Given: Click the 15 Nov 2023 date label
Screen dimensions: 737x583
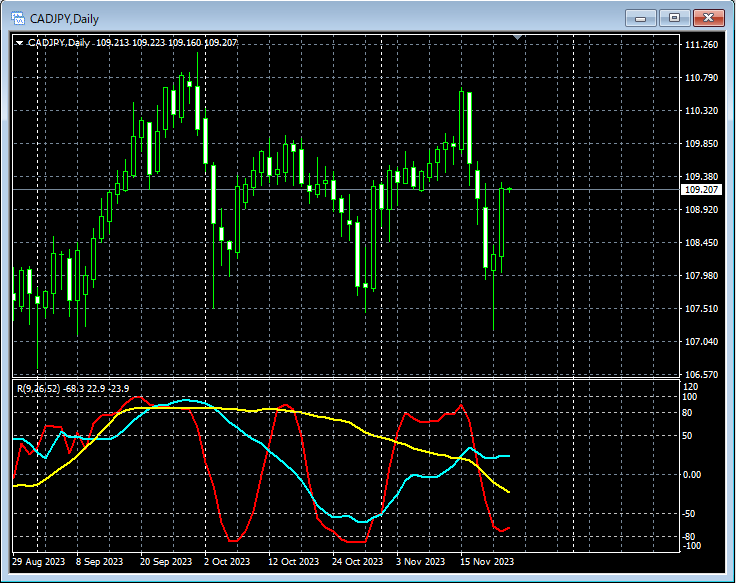Looking at the screenshot, I should point(486,561).
